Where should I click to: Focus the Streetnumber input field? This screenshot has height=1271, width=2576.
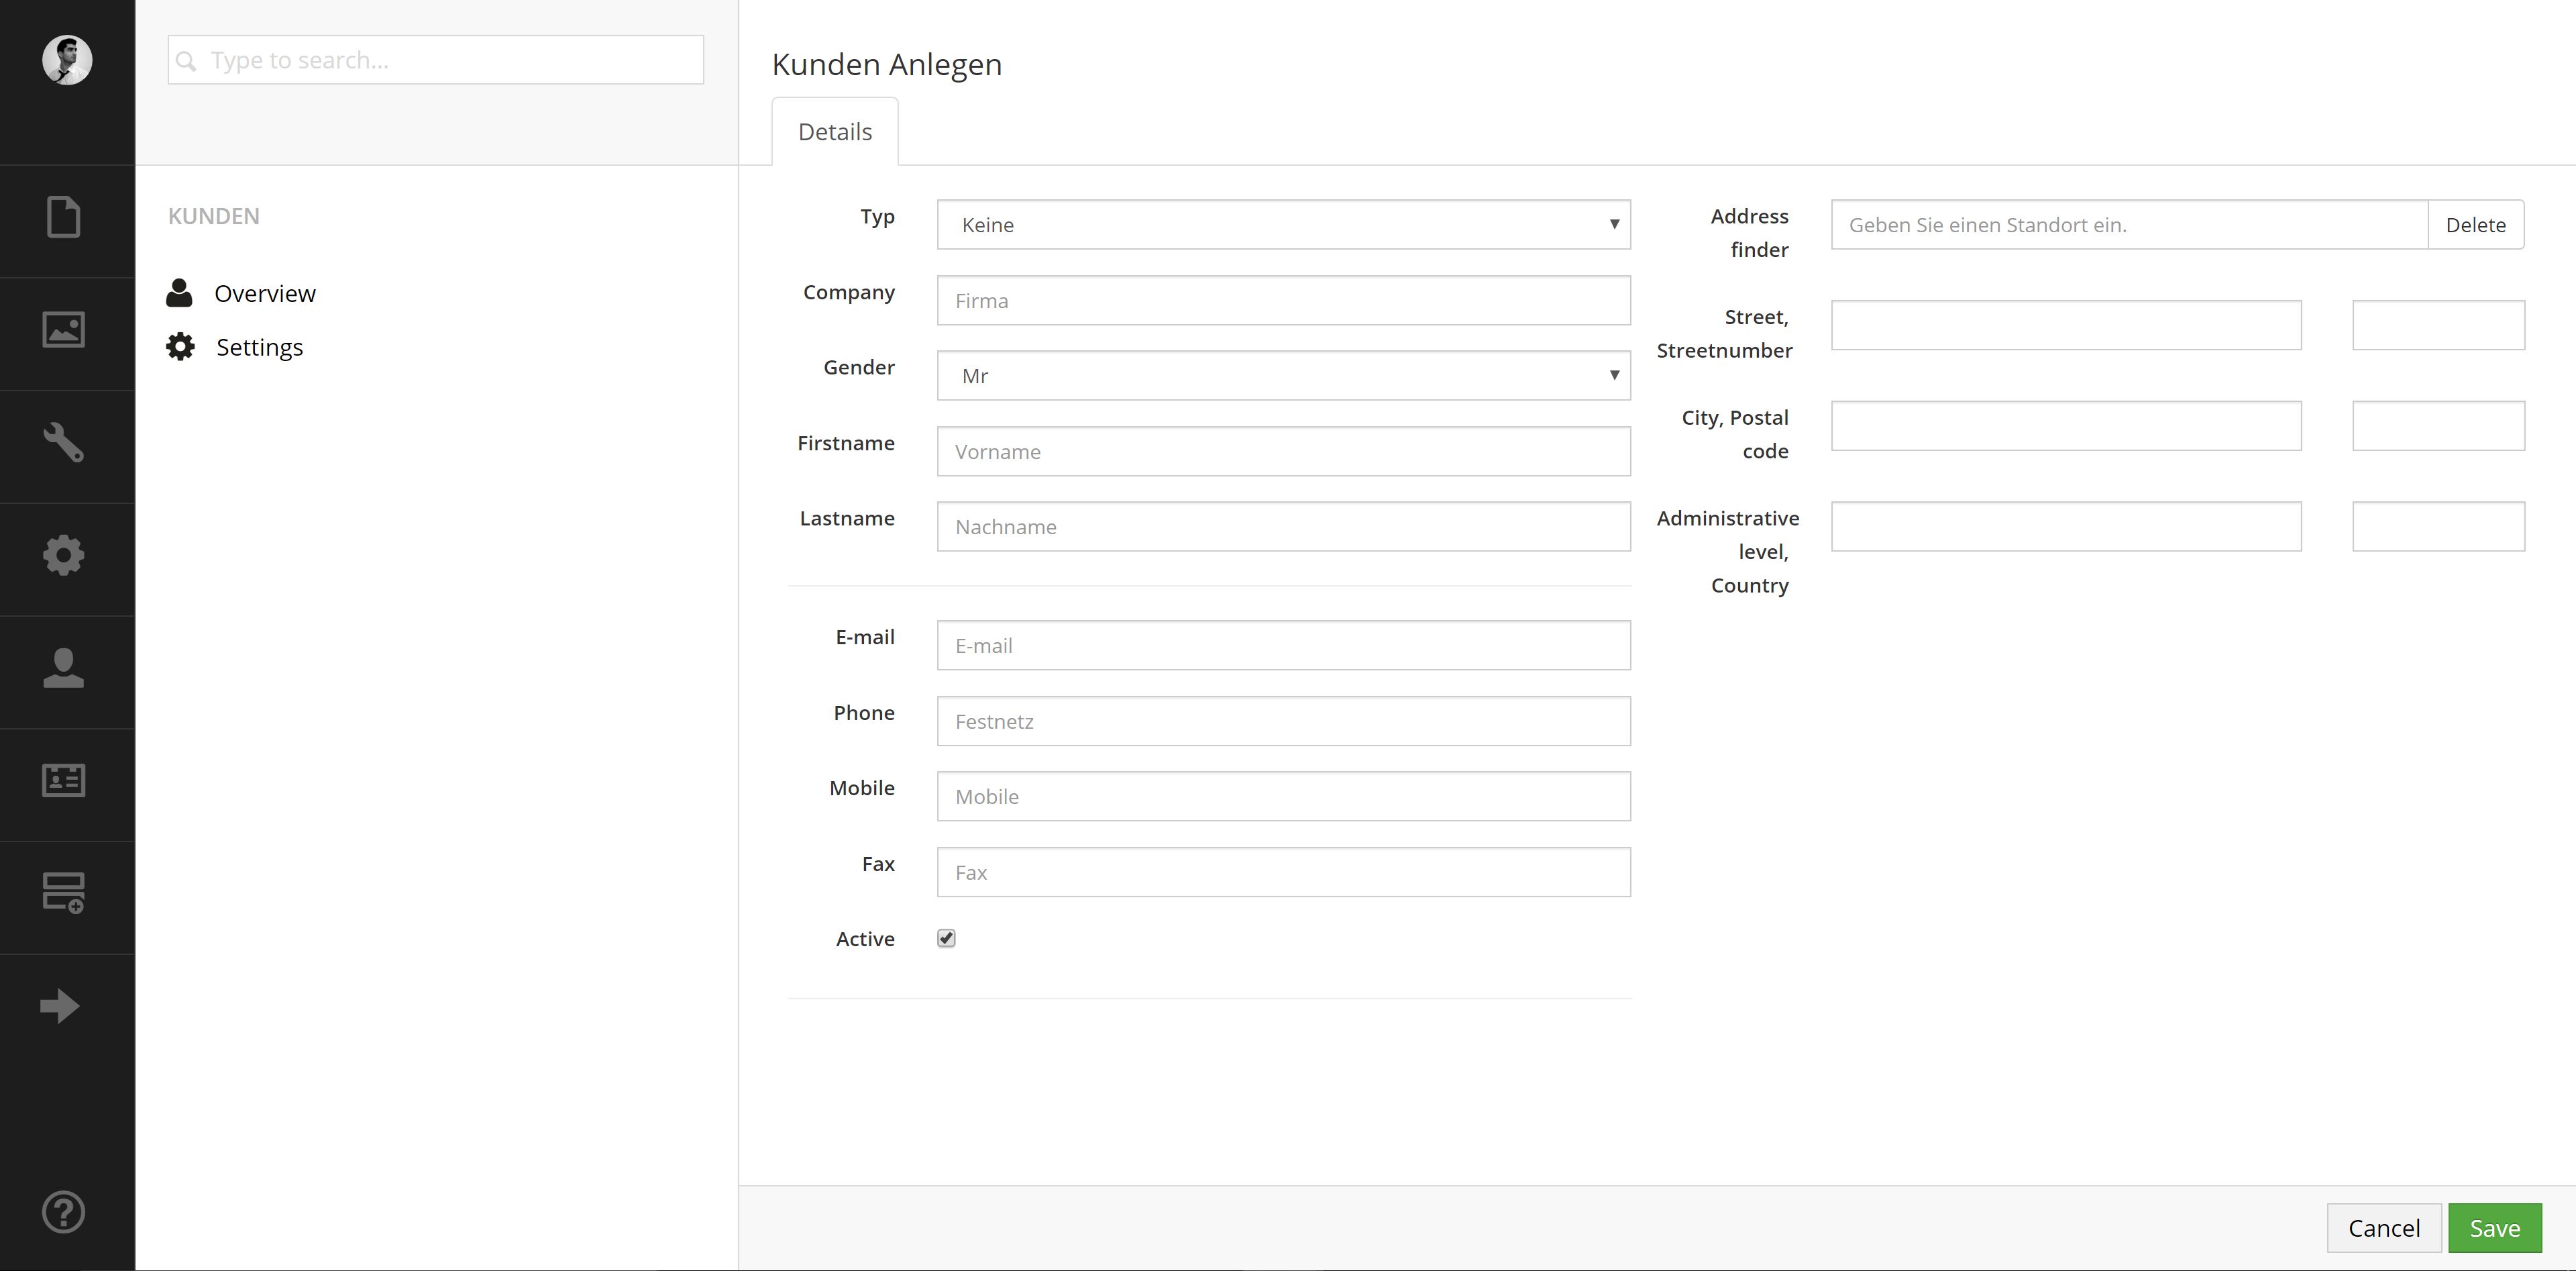[x=2438, y=325]
